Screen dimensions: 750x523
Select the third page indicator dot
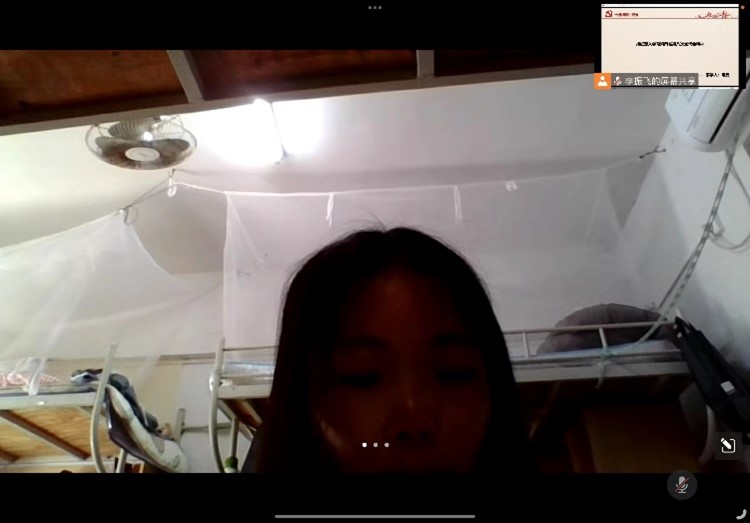(x=386, y=445)
